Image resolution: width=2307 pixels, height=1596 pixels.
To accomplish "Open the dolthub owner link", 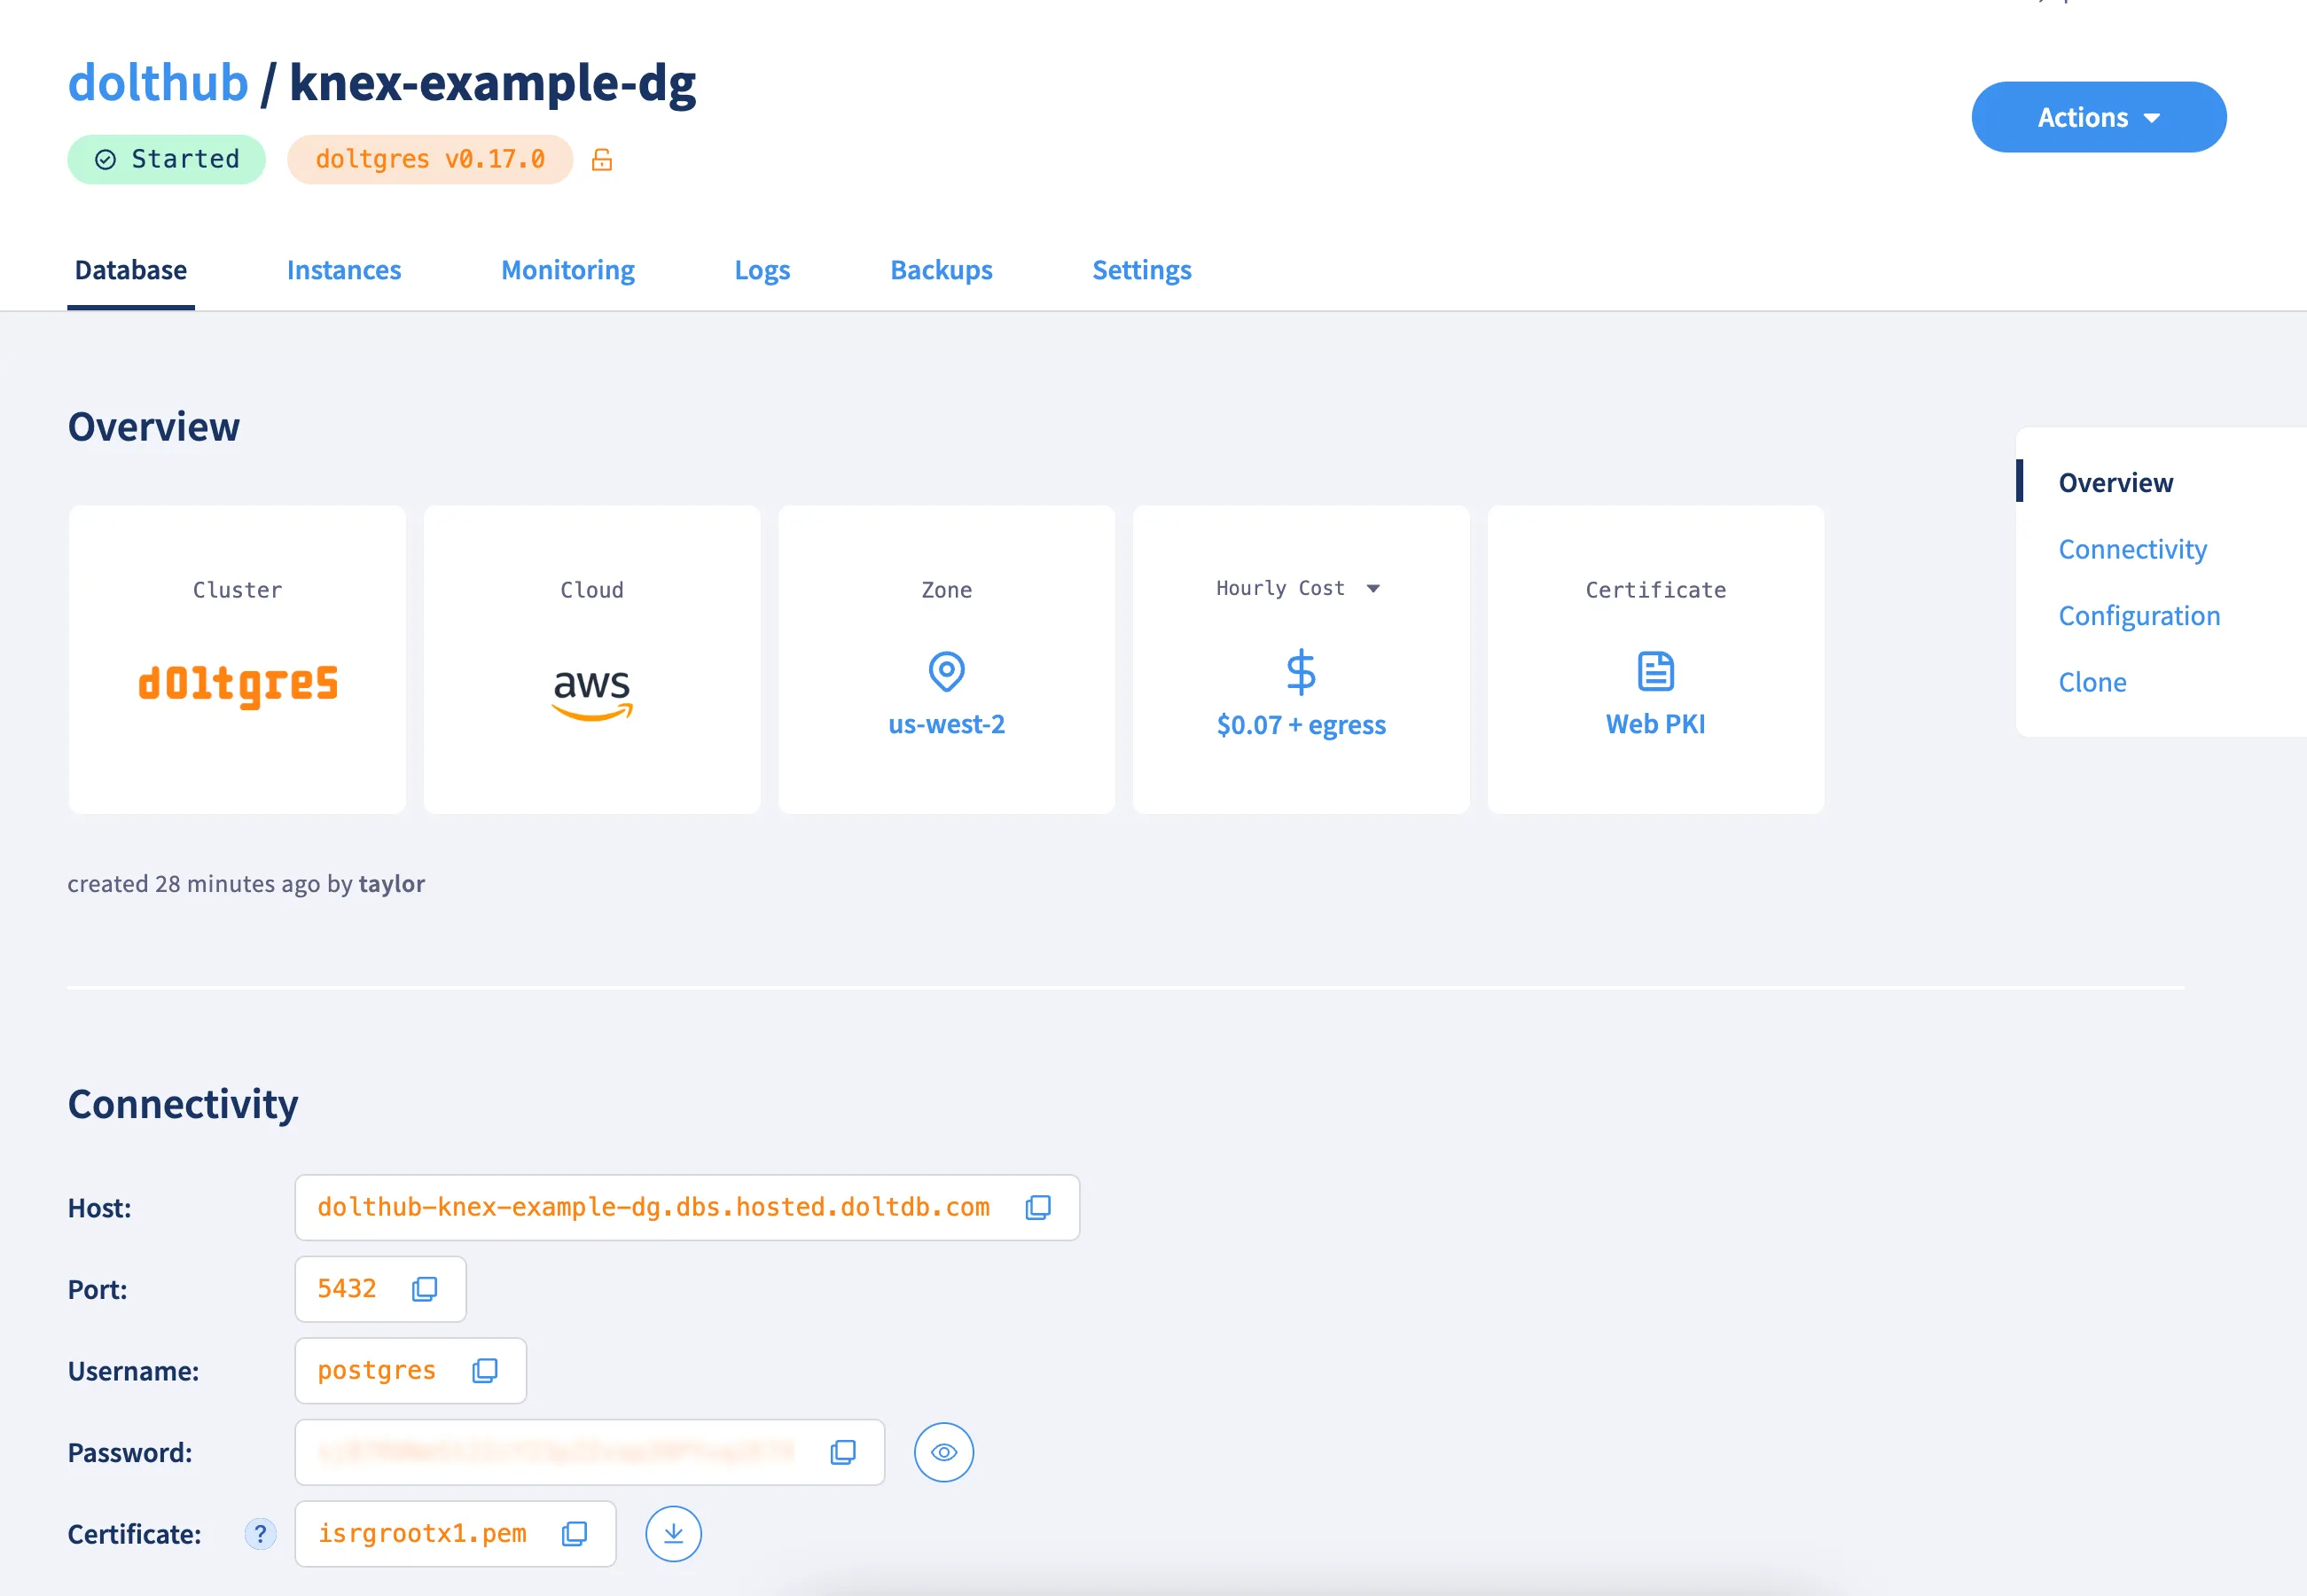I will pyautogui.click(x=158, y=82).
